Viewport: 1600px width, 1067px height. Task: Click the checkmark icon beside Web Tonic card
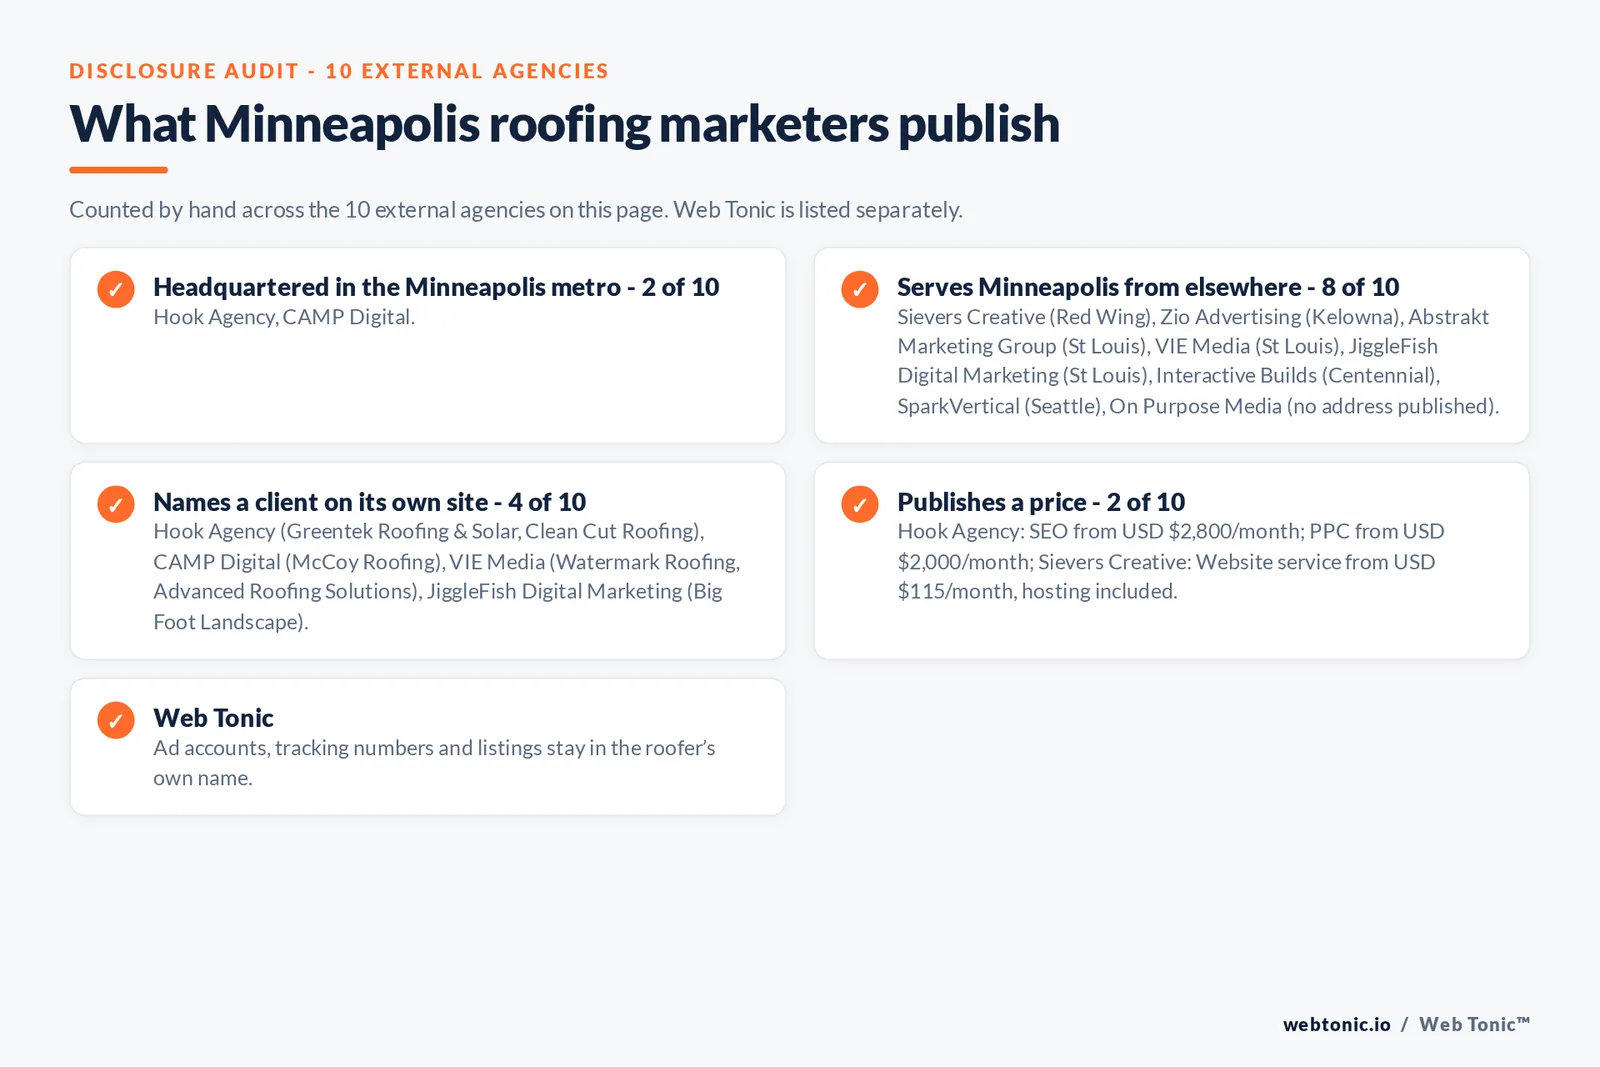(x=116, y=720)
